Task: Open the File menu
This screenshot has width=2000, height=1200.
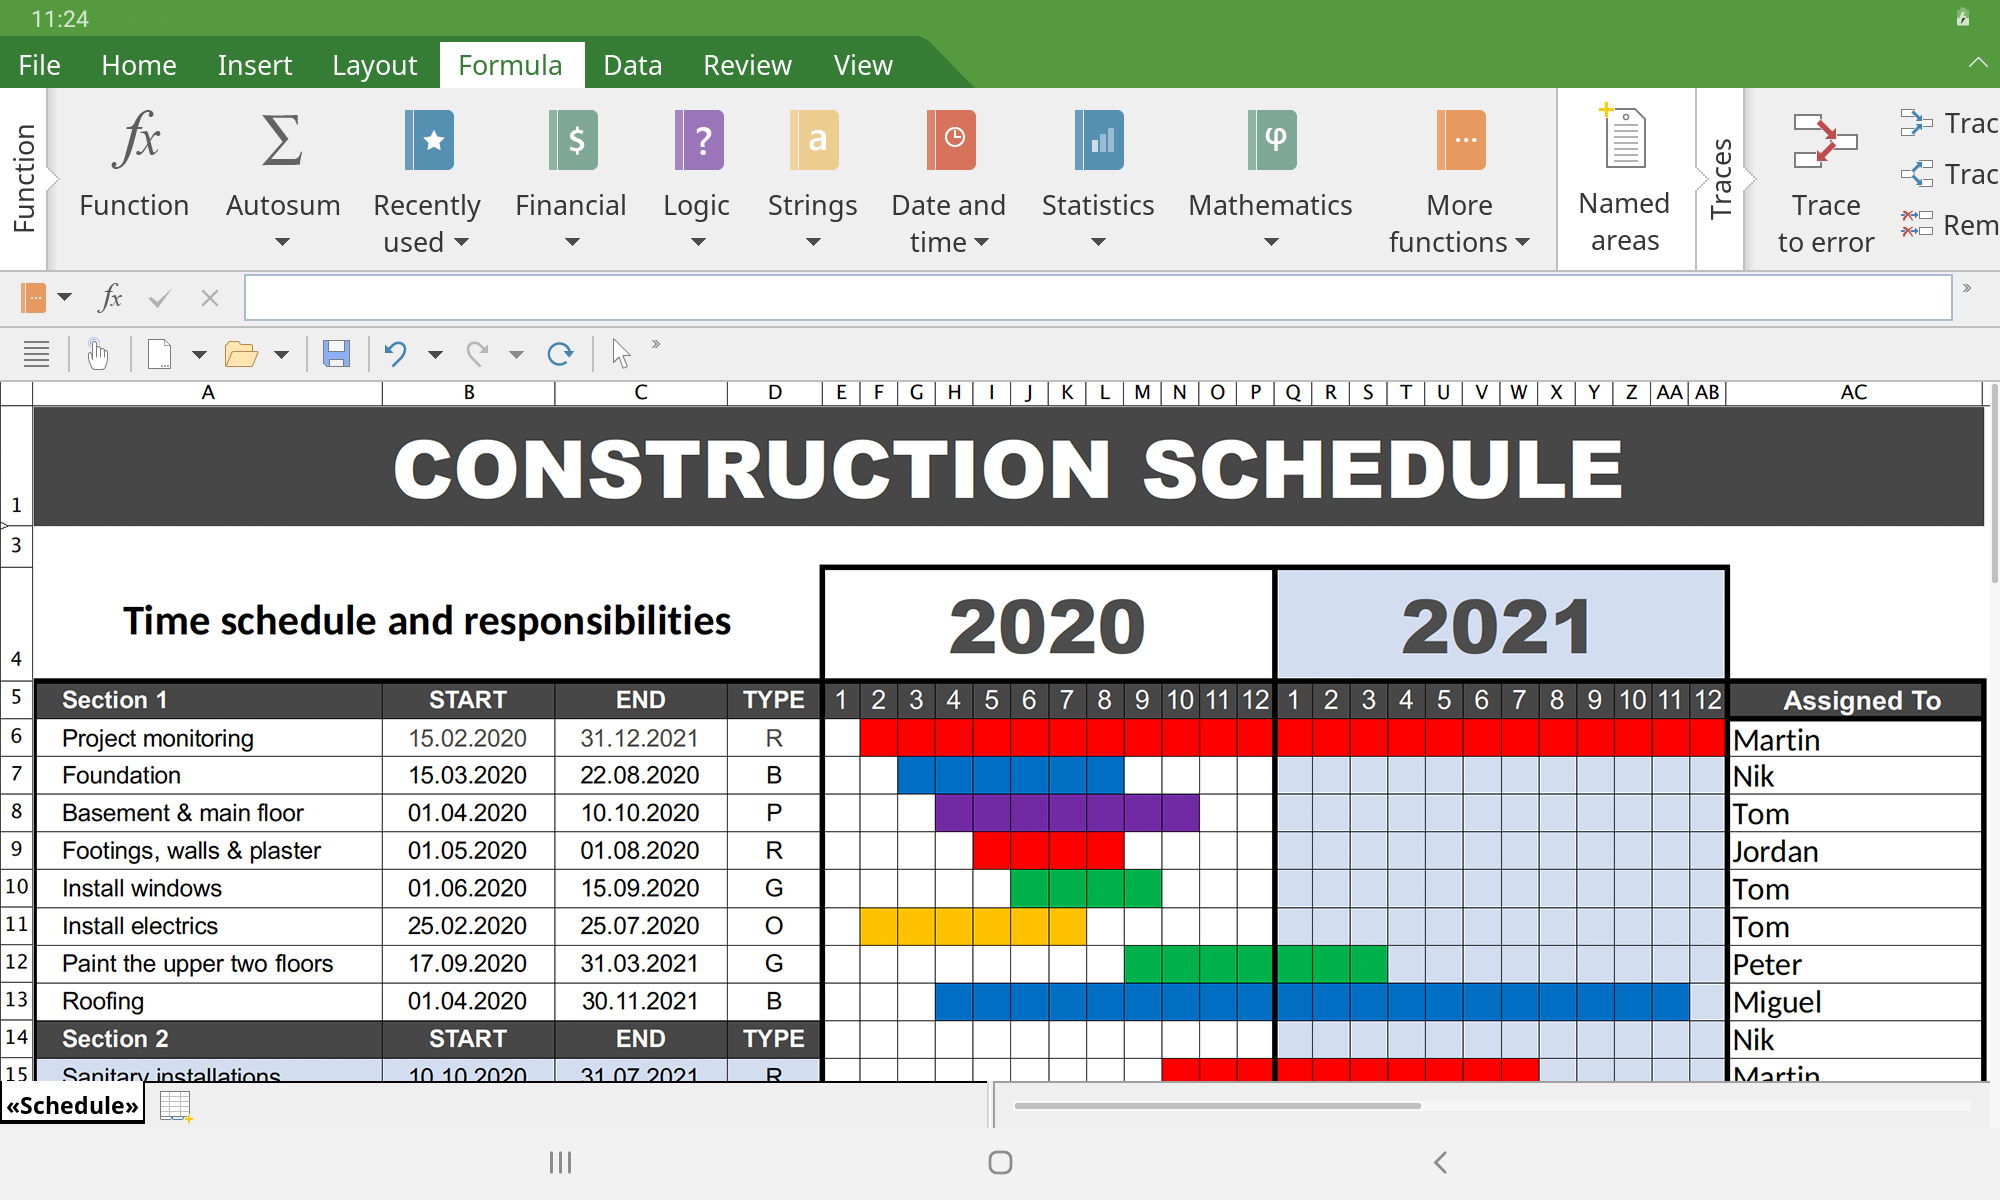Action: tap(39, 65)
